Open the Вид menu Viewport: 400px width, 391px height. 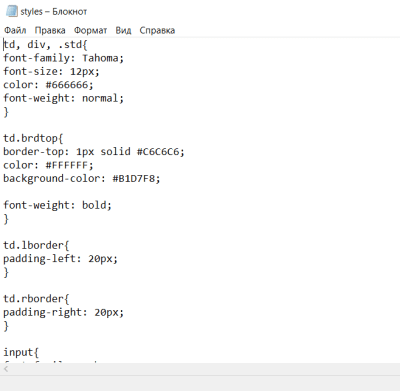(x=123, y=30)
